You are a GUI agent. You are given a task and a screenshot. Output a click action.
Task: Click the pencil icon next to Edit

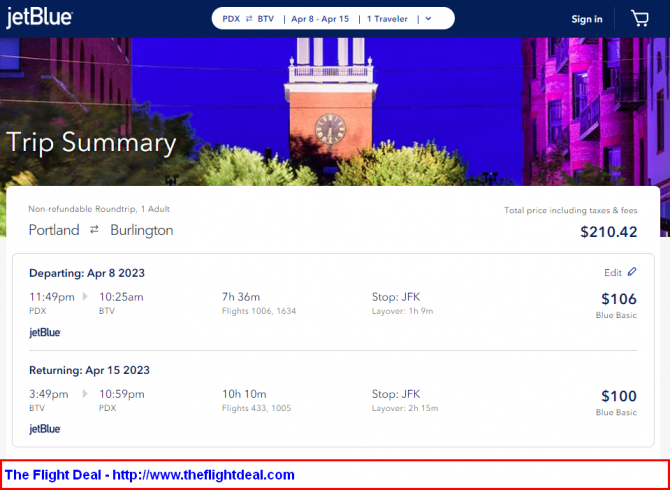(632, 272)
